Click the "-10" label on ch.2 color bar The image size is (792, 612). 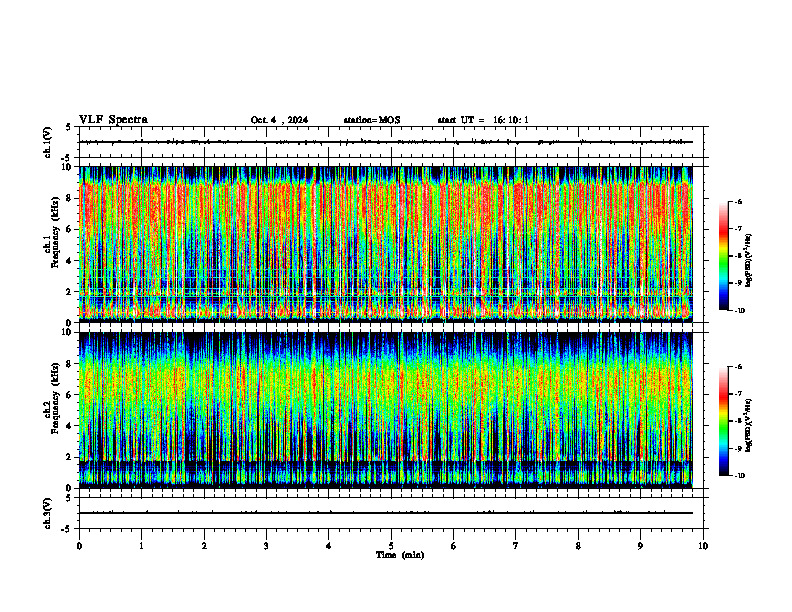click(739, 476)
